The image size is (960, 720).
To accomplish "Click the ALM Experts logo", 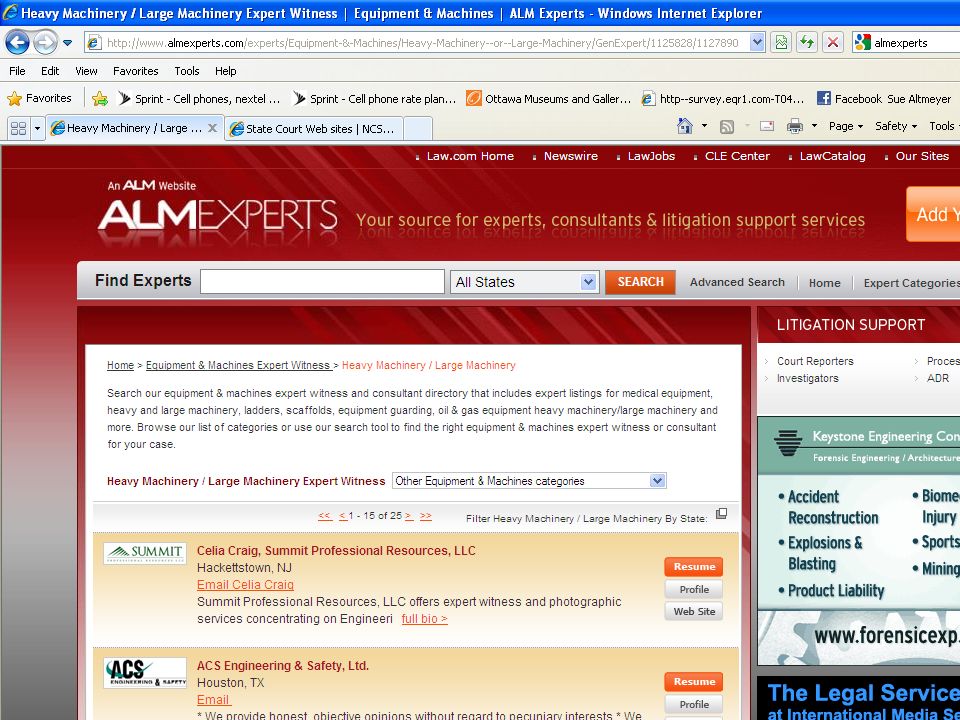I will pos(217,213).
